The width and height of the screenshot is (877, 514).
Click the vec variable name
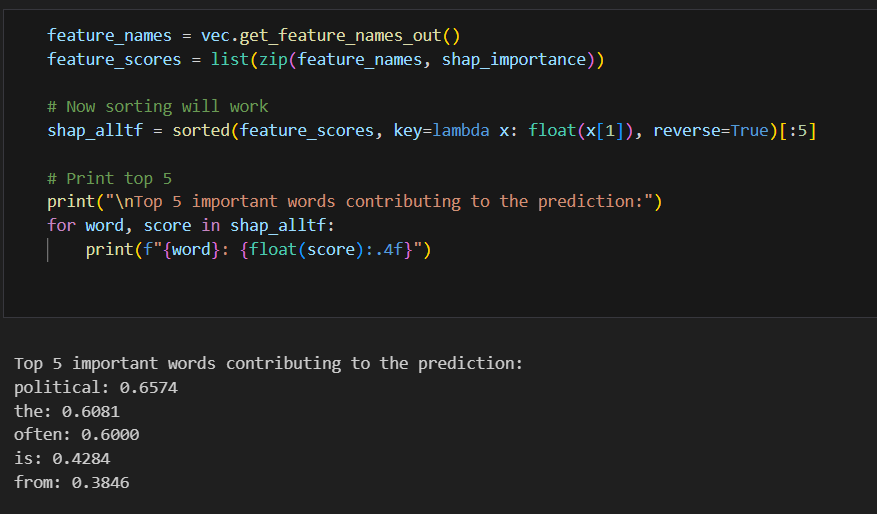[x=215, y=36]
